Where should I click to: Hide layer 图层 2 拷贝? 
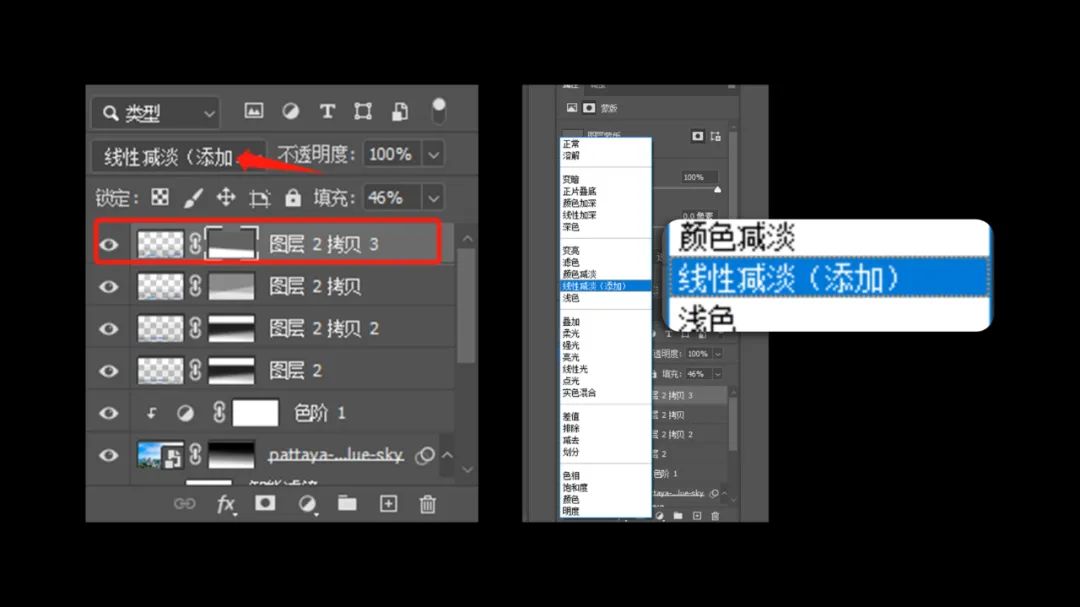click(109, 287)
